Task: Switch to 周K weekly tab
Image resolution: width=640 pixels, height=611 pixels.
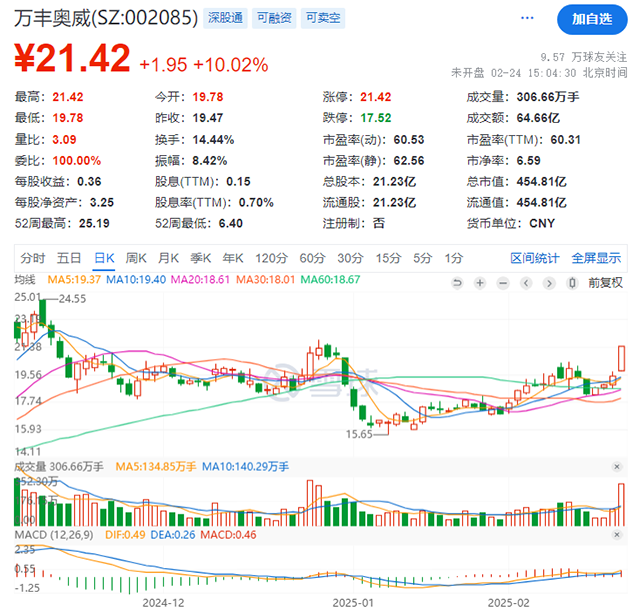Action: coord(136,258)
